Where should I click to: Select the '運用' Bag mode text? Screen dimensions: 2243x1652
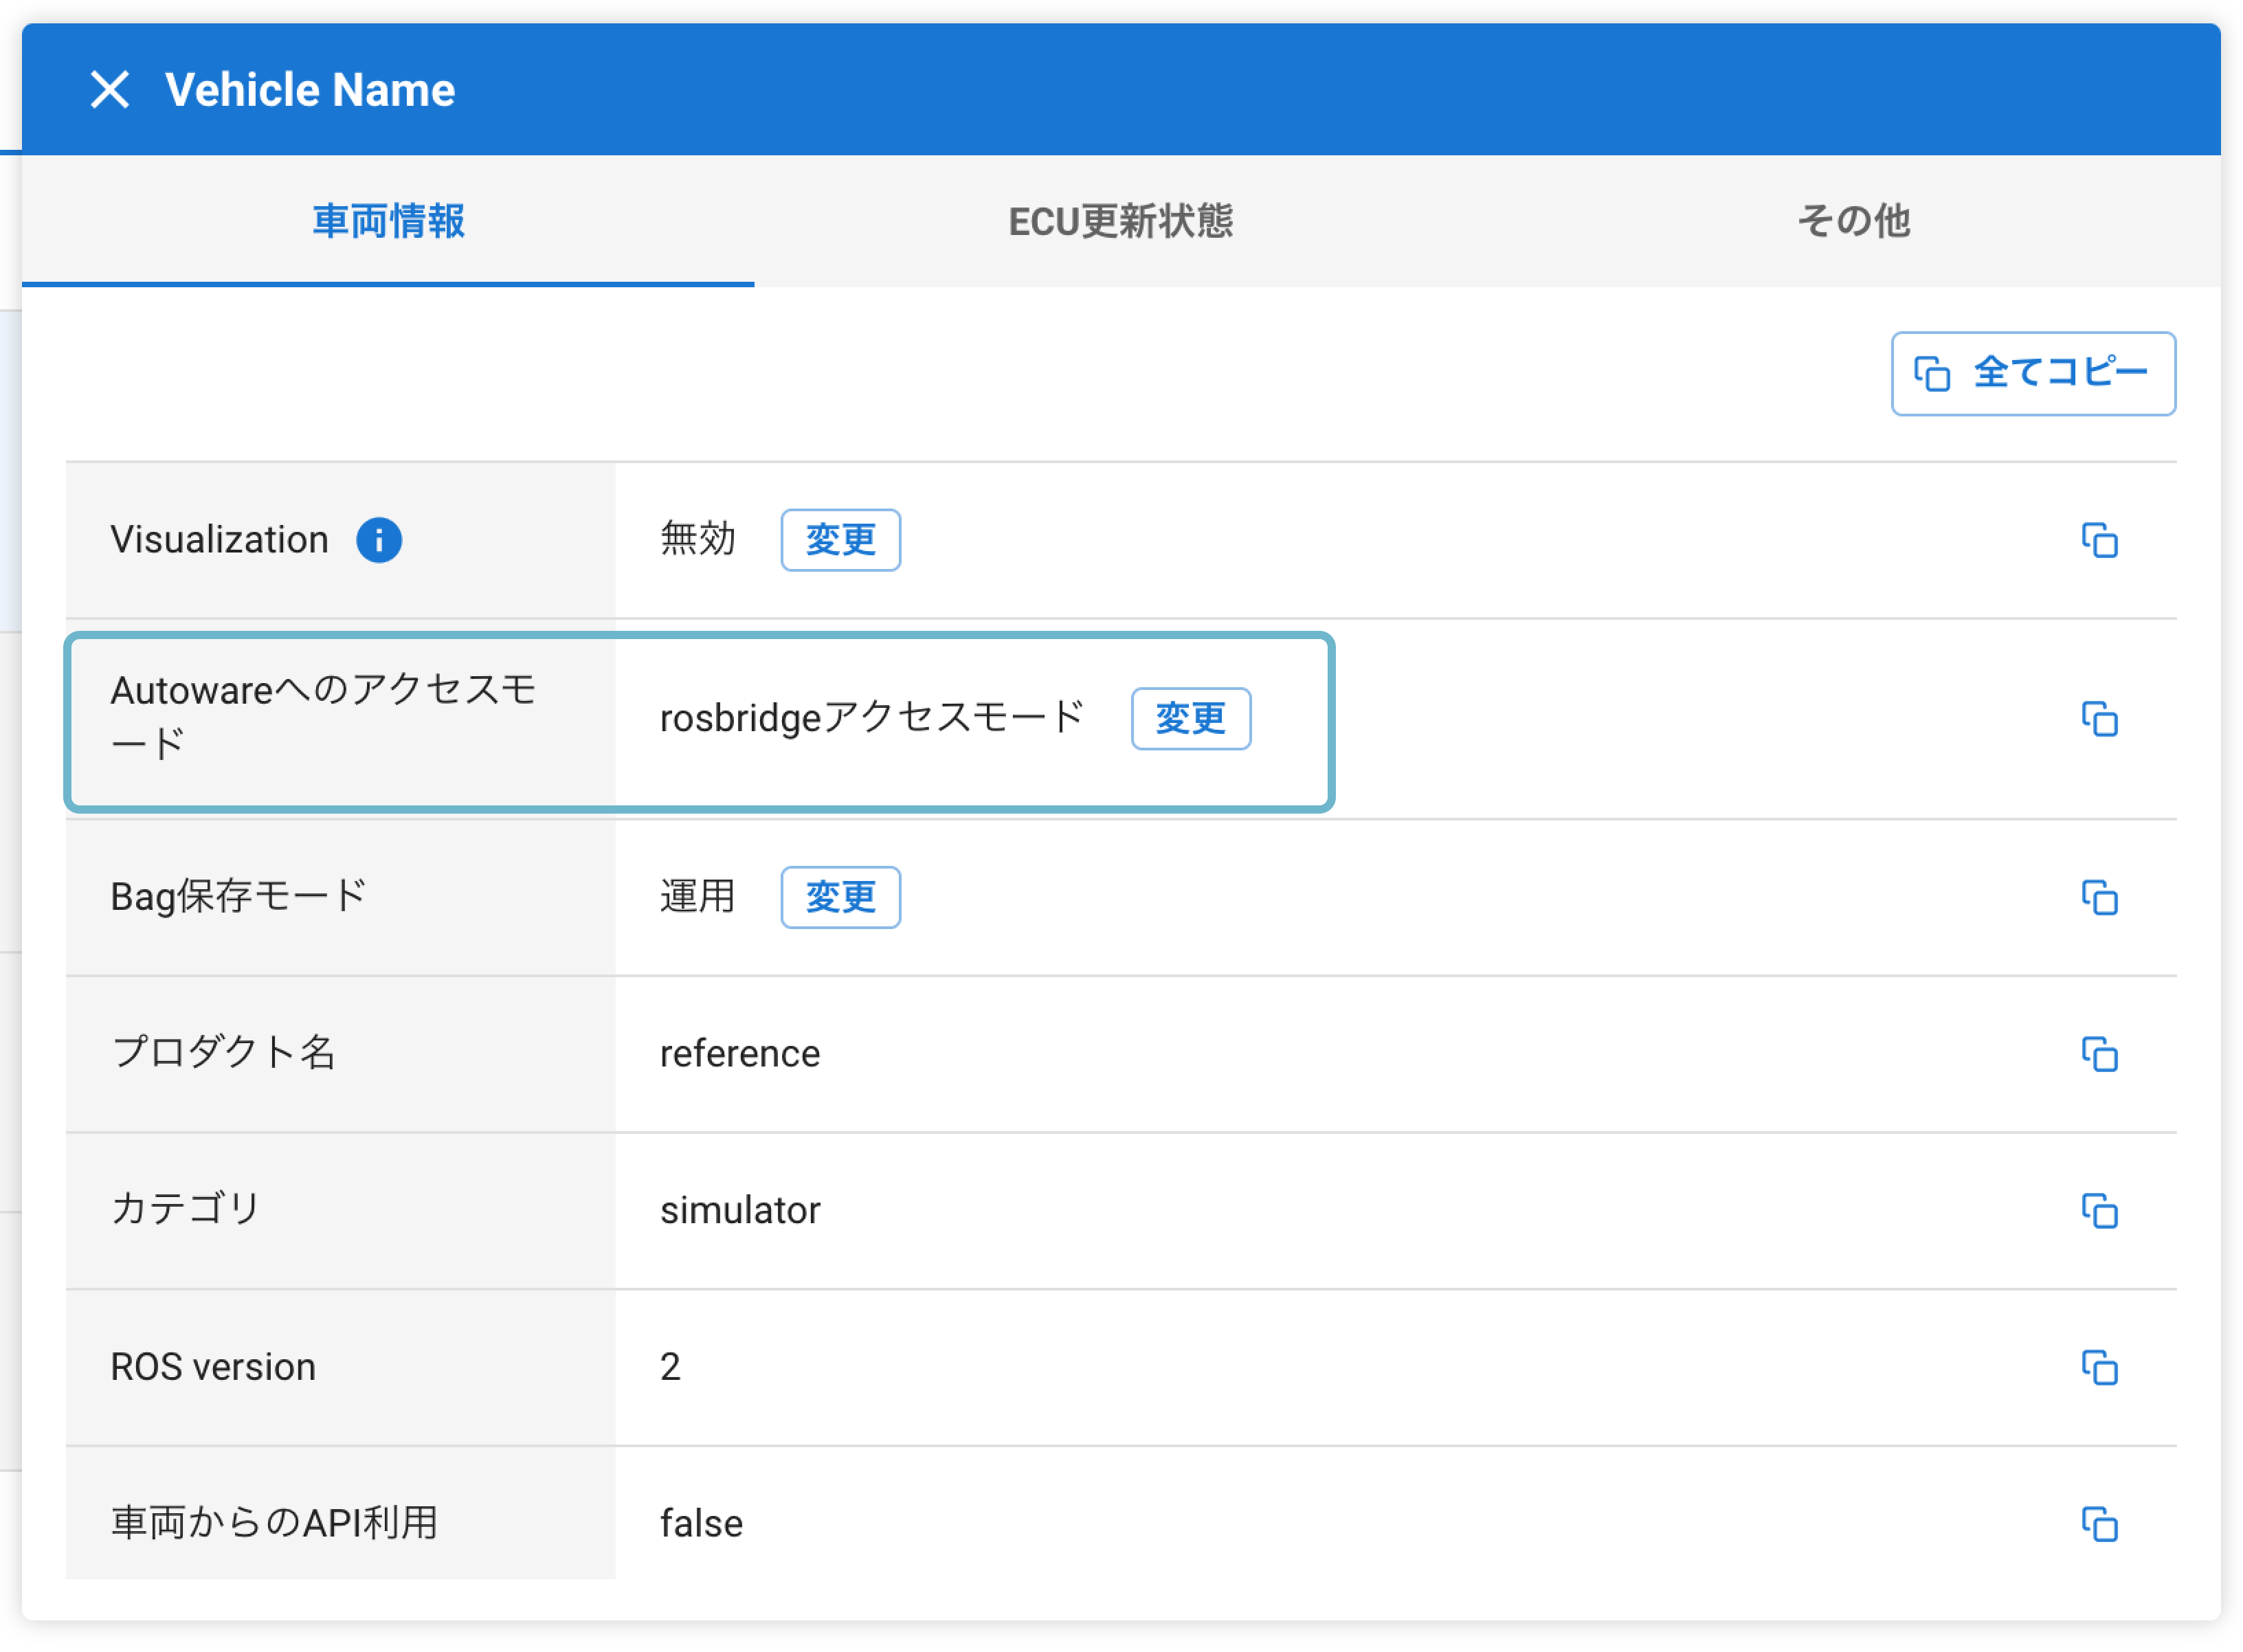[697, 896]
